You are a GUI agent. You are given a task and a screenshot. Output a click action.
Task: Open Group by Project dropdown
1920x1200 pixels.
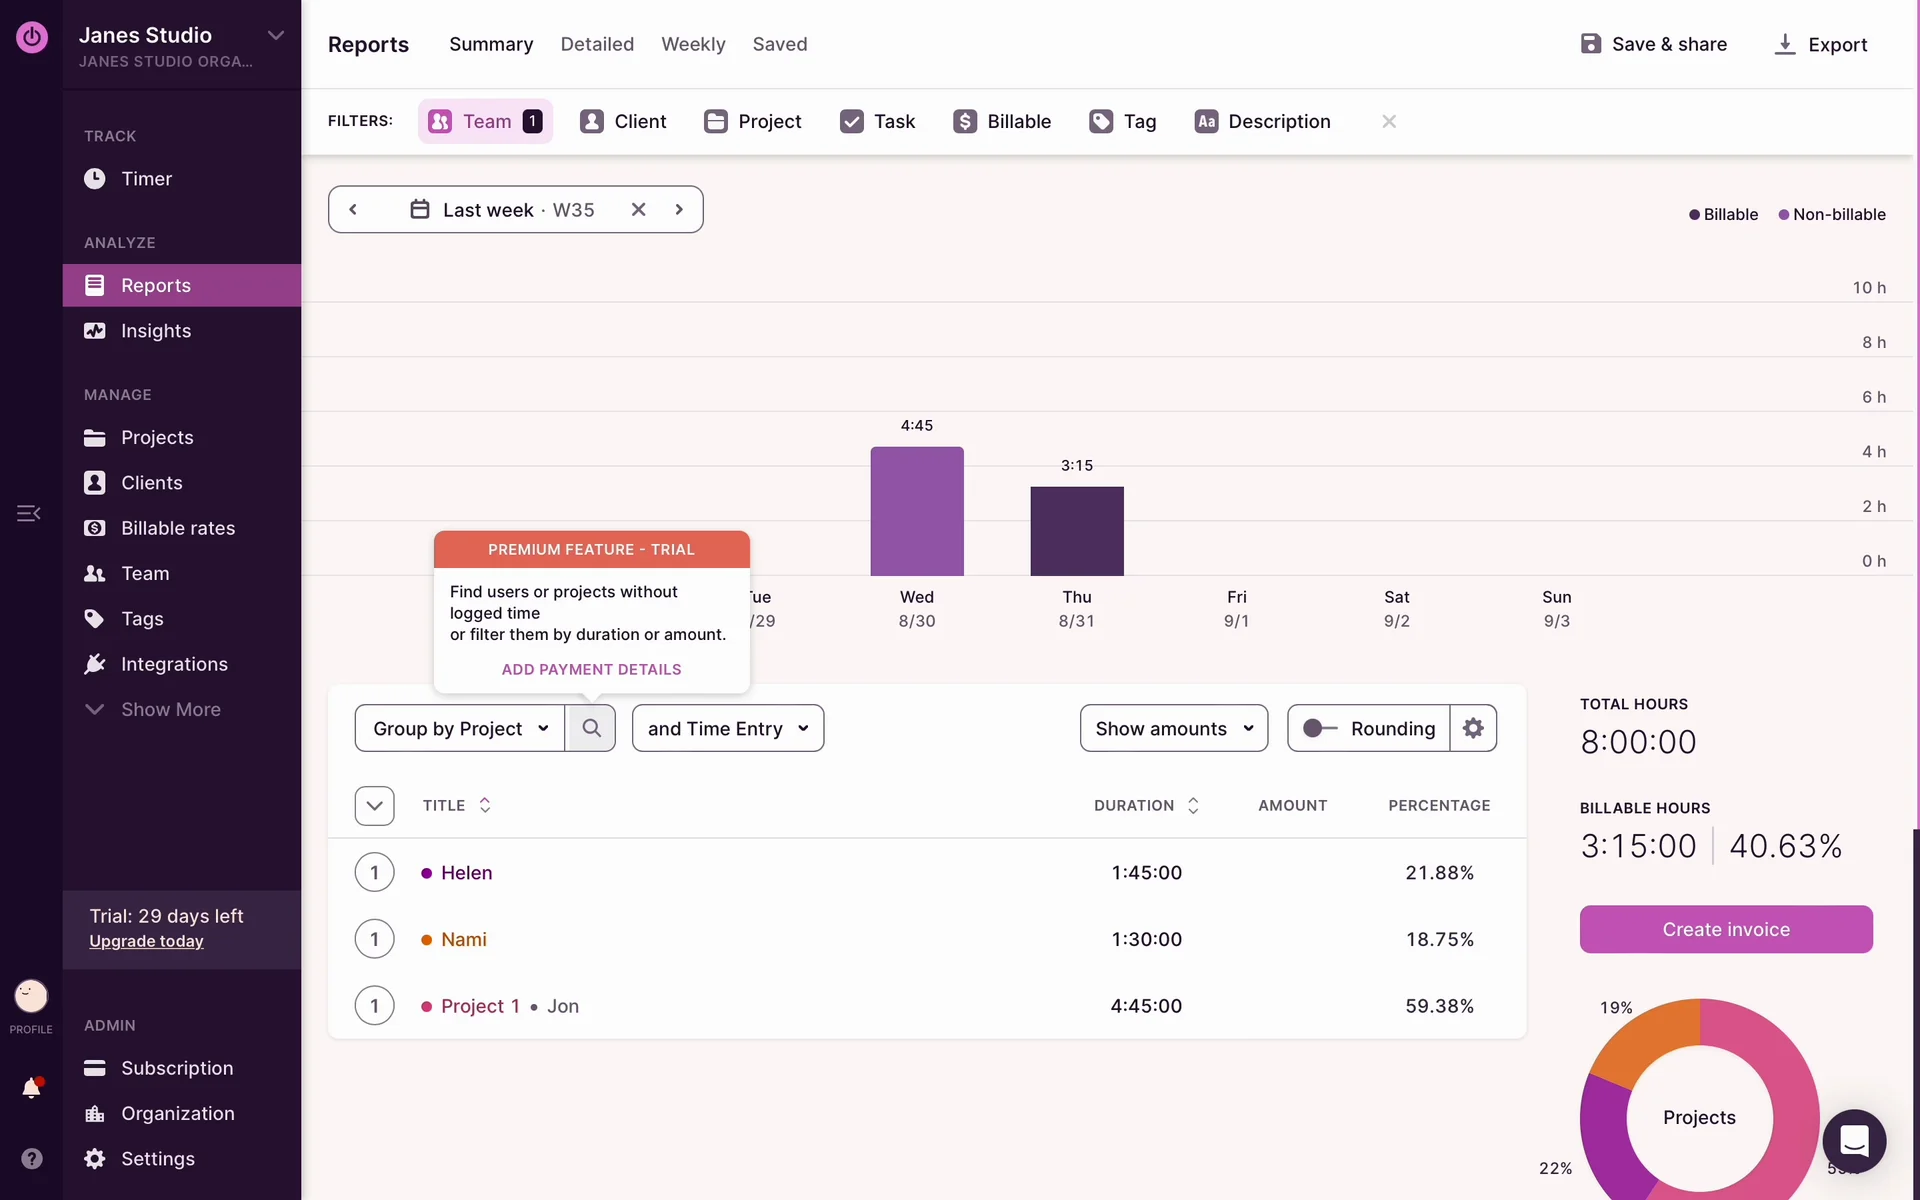click(460, 728)
